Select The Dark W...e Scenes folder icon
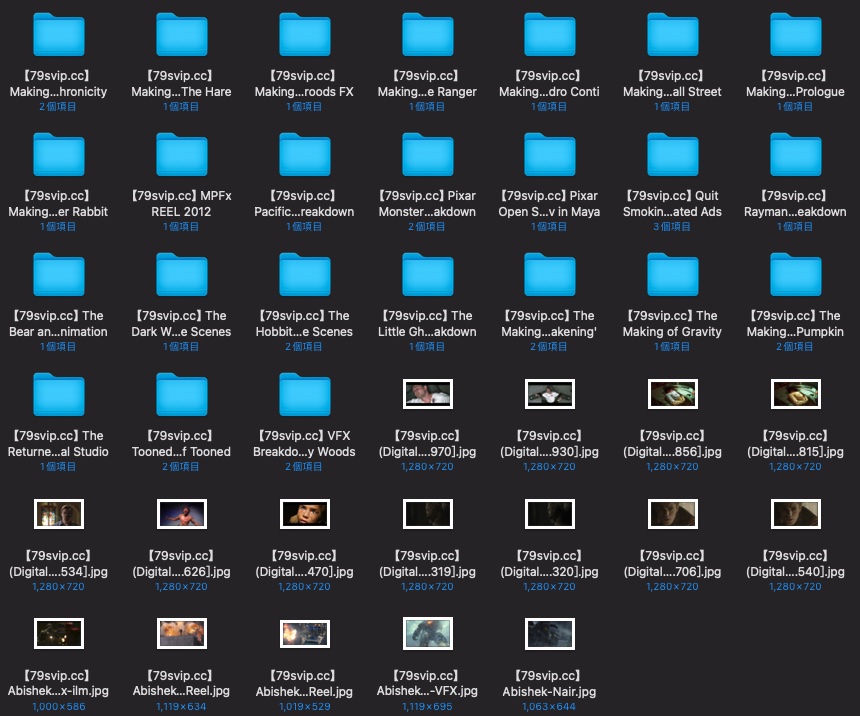The height and width of the screenshot is (716, 860). pyautogui.click(x=182, y=275)
